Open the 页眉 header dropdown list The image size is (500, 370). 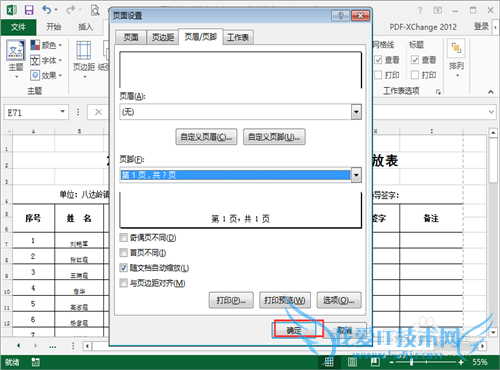356,112
